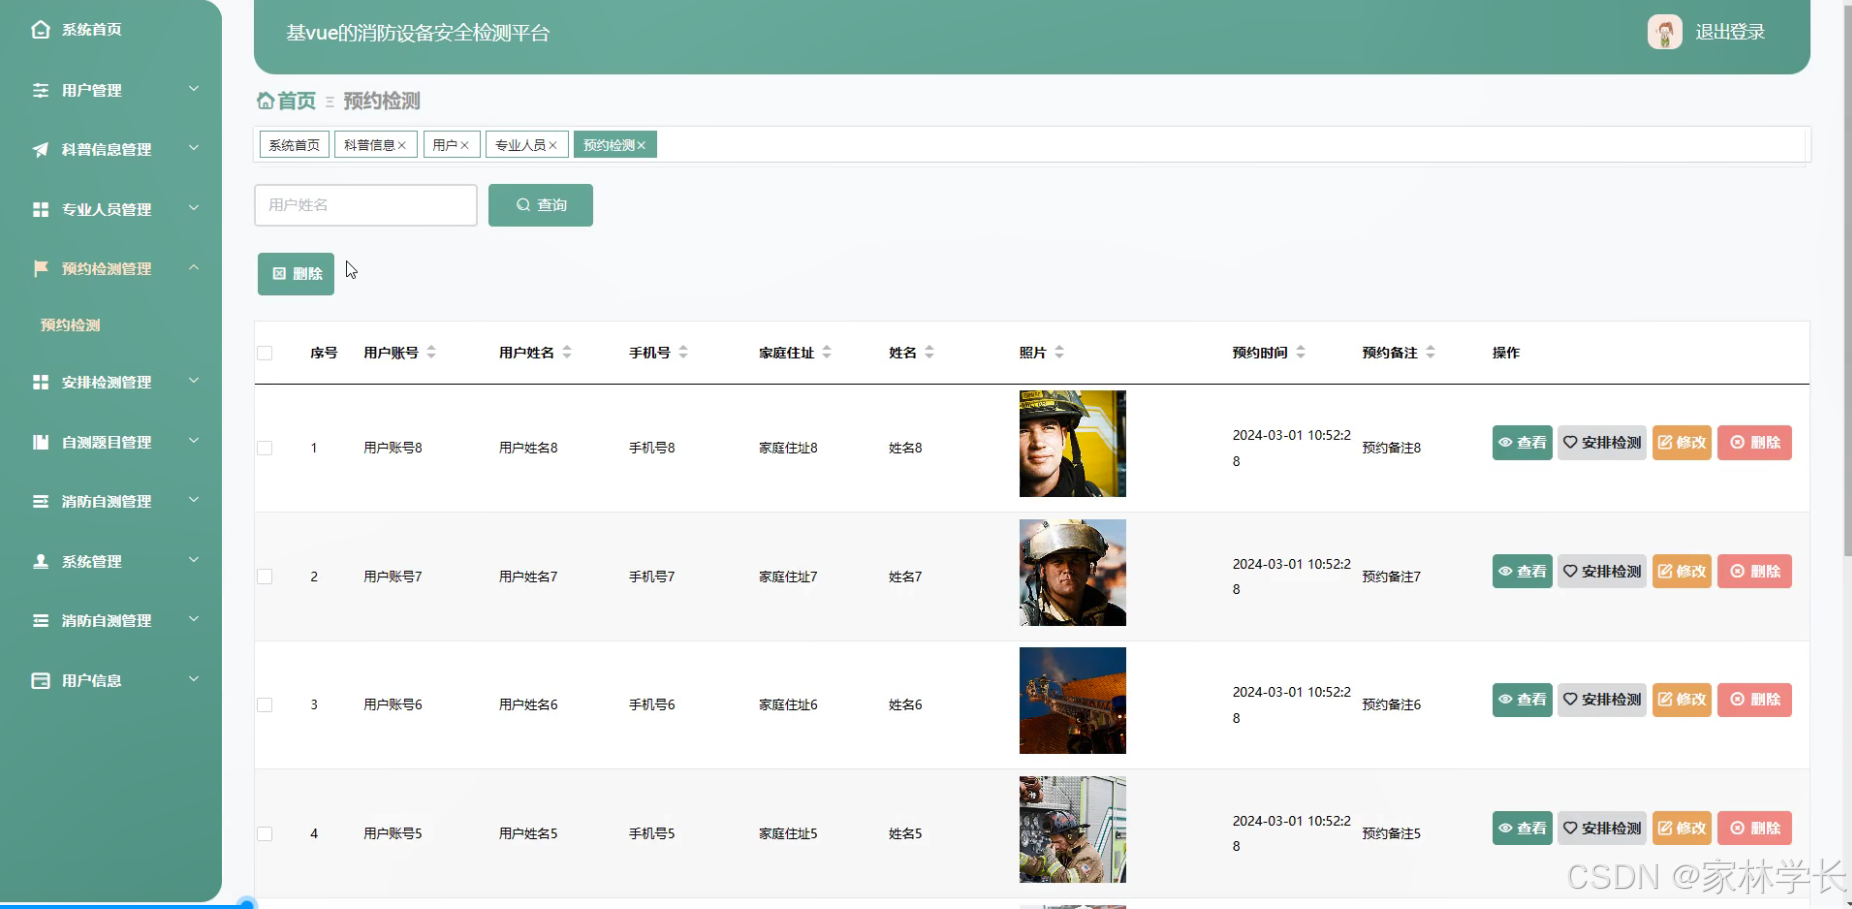Image resolution: width=1852 pixels, height=909 pixels.
Task: Click the 用户姓名 search input field
Action: (366, 205)
